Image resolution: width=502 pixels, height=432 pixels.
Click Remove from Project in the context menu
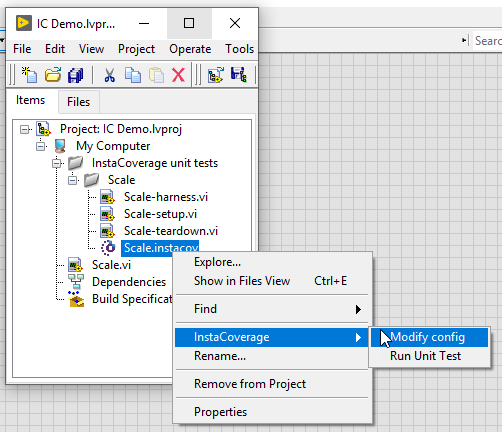pos(250,384)
